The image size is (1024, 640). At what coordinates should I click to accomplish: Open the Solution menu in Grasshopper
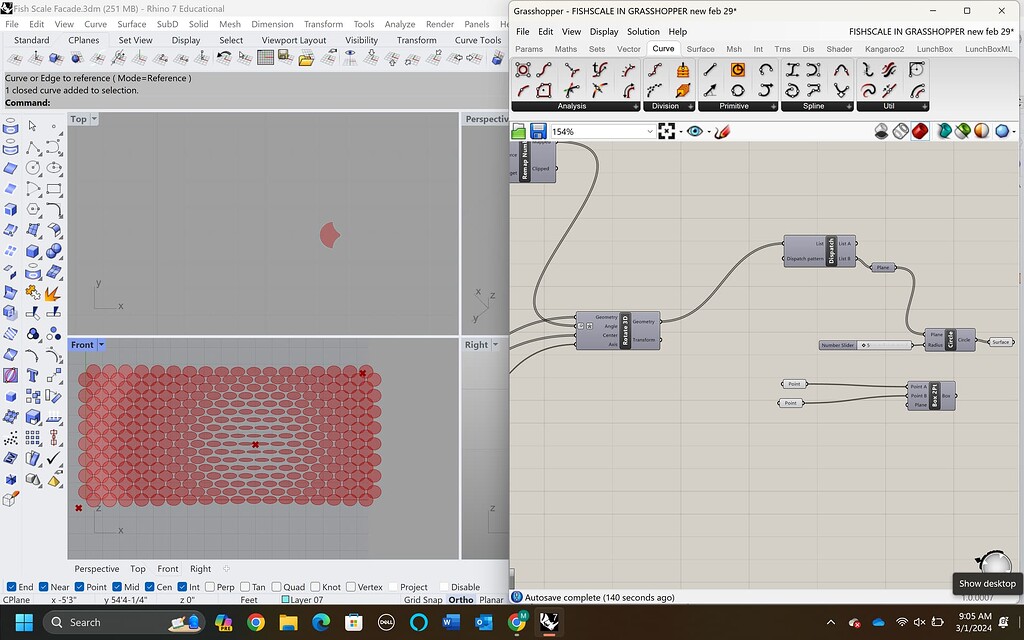(643, 32)
